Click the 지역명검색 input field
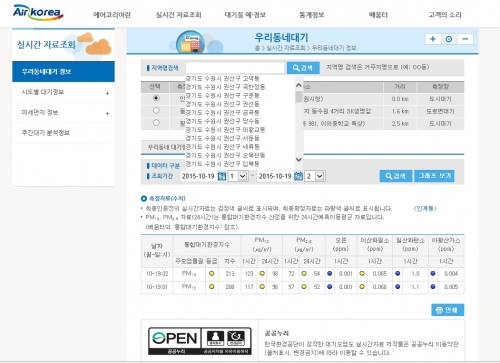This screenshot has height=363, width=500. pos(235,68)
